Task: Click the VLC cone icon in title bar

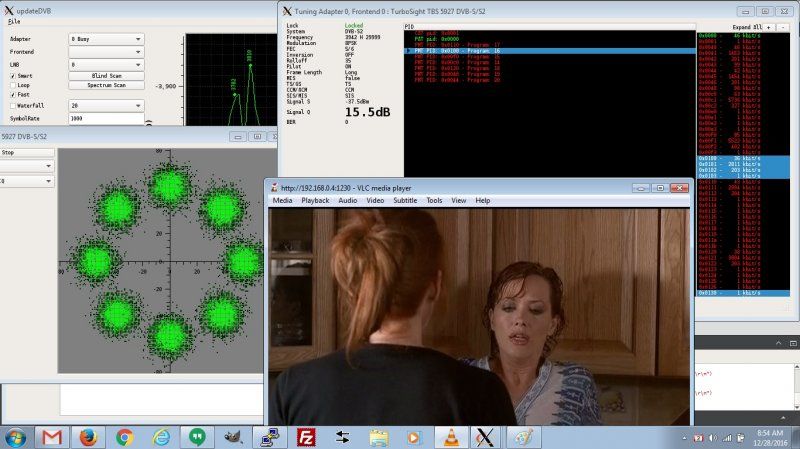Action: pos(274,188)
